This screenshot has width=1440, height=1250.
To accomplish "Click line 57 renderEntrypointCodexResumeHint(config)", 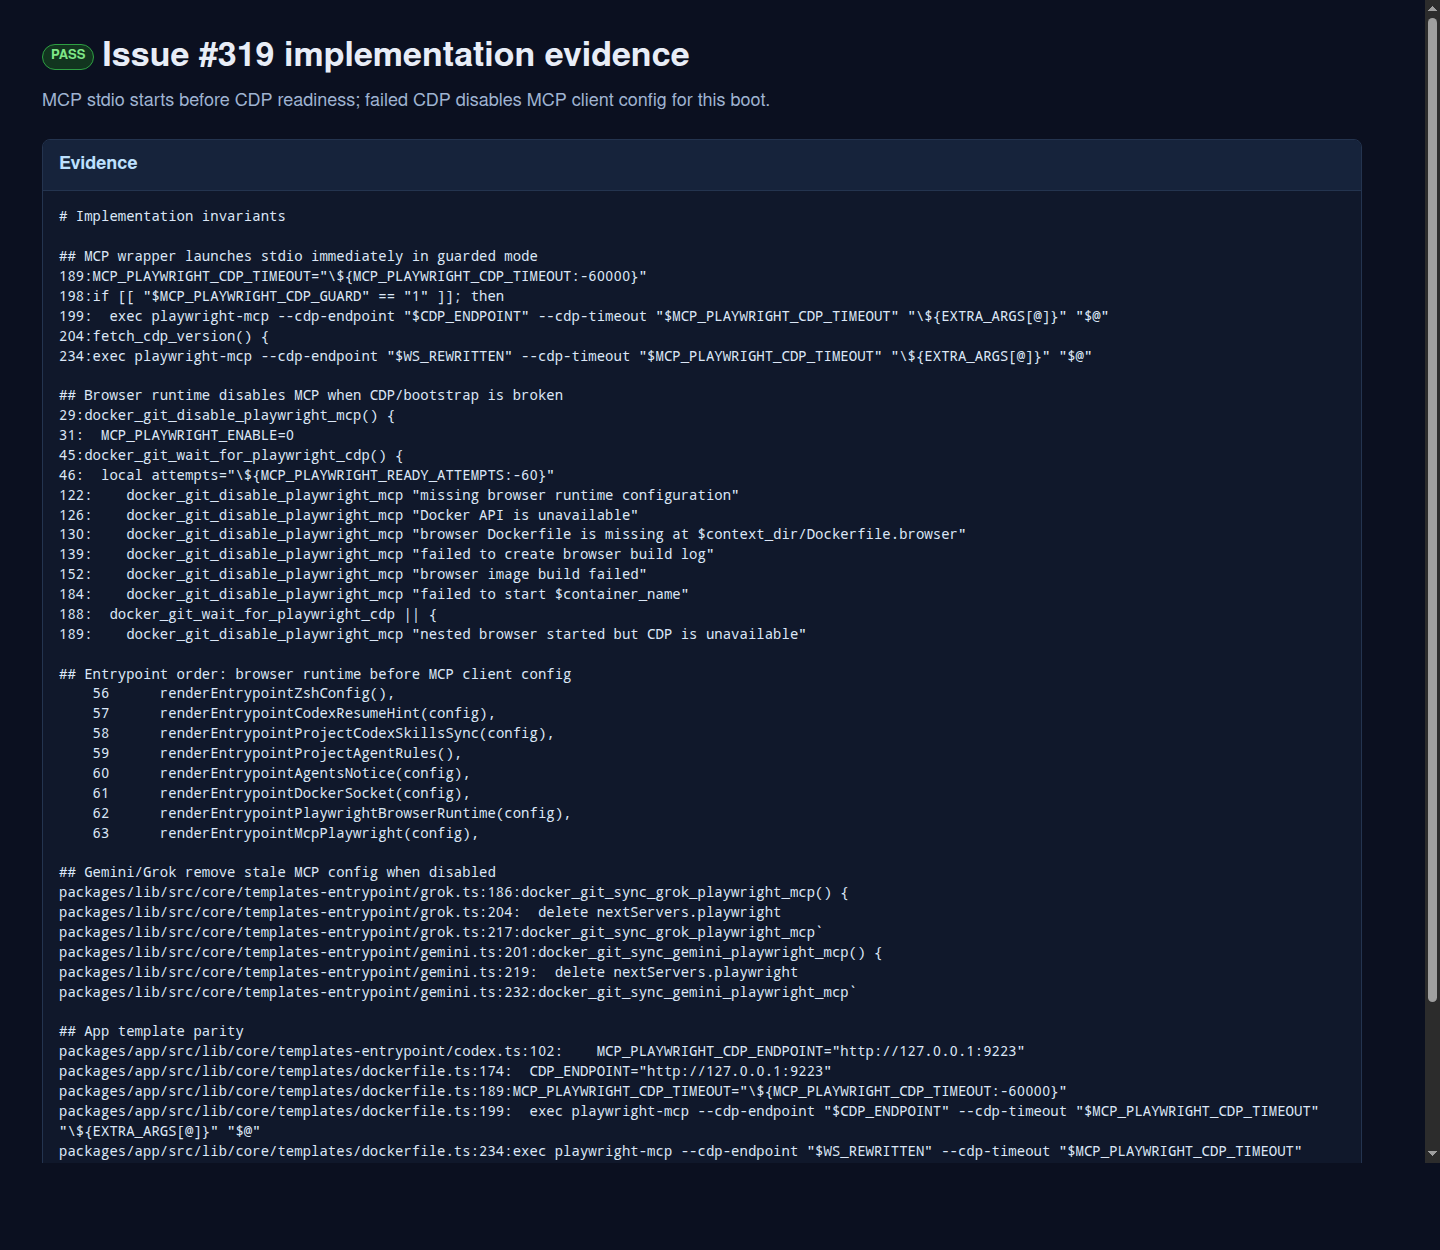I will coord(294,714).
